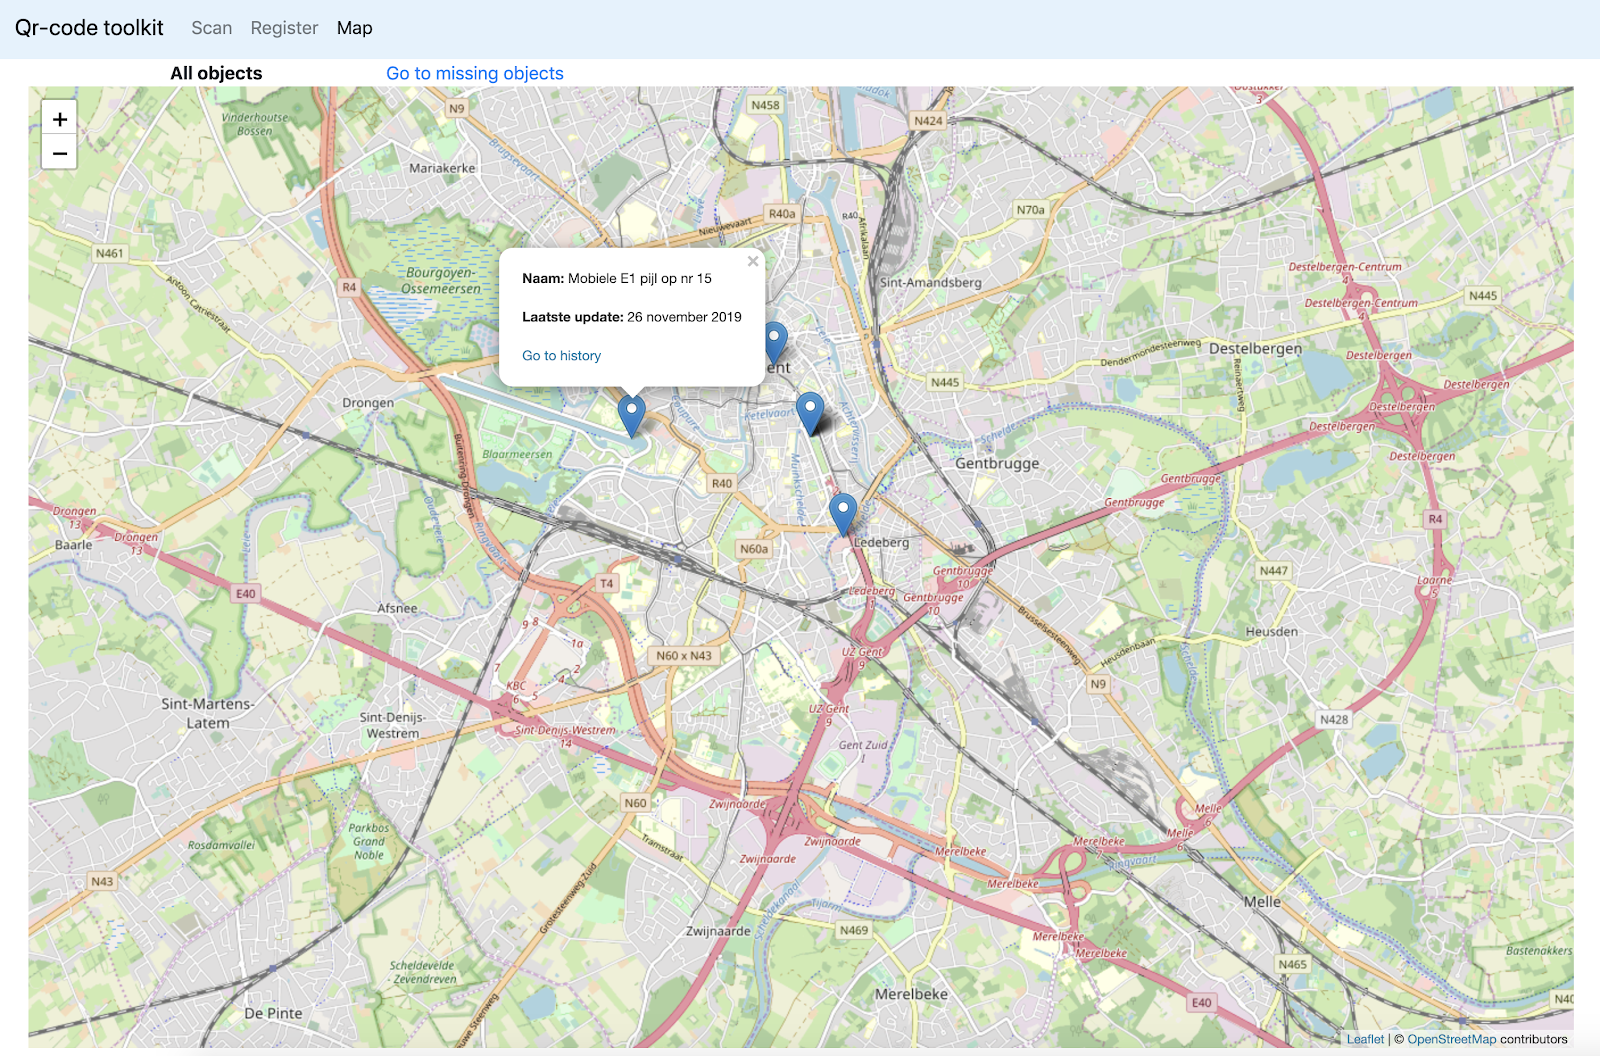Click the popup date '26 november 2019'
The width and height of the screenshot is (1600, 1056).
(x=685, y=317)
